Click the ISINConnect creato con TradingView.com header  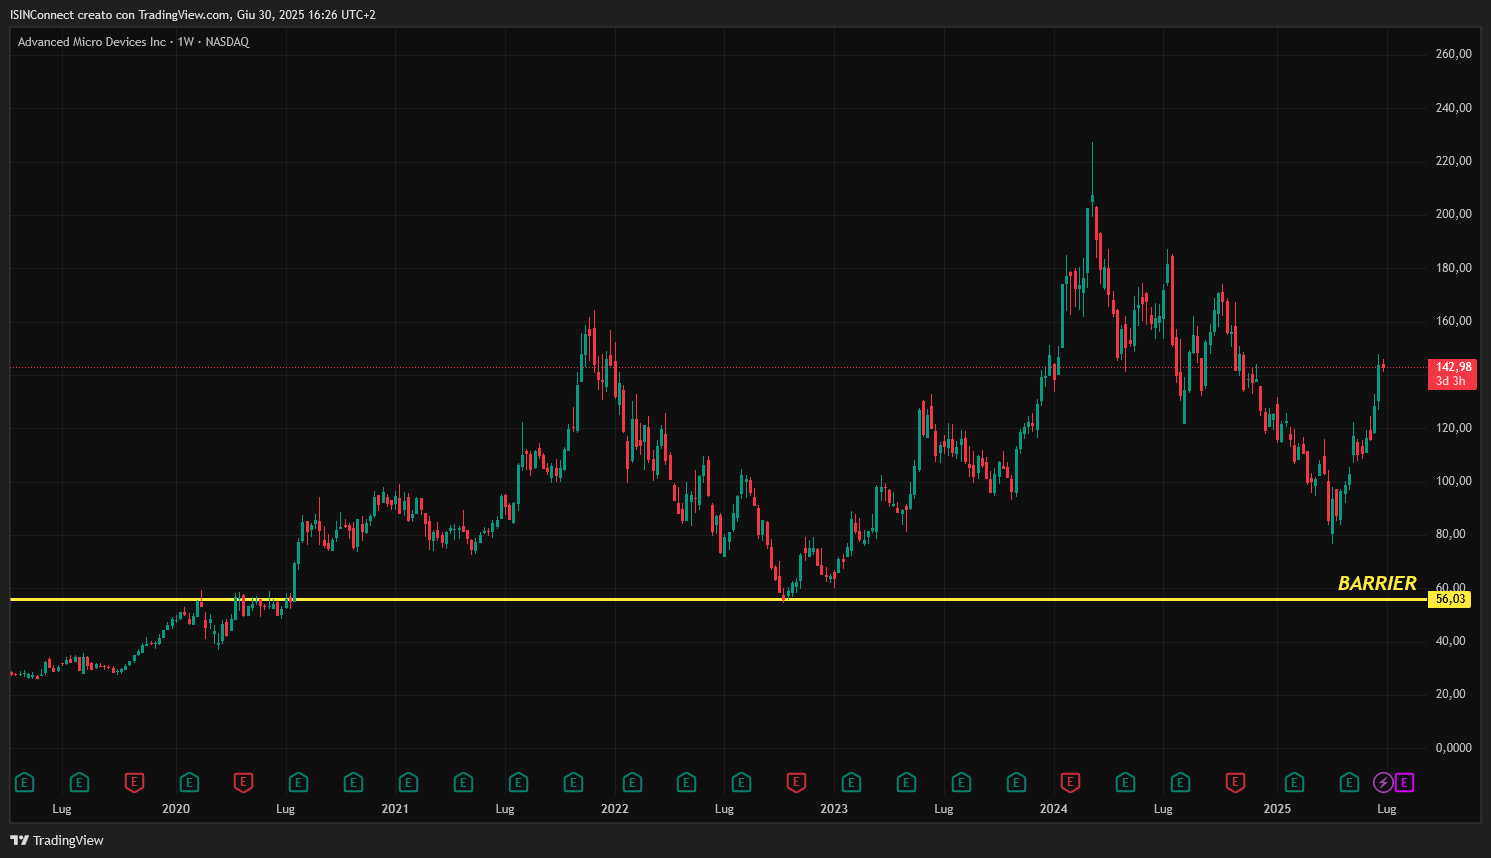pyautogui.click(x=193, y=15)
